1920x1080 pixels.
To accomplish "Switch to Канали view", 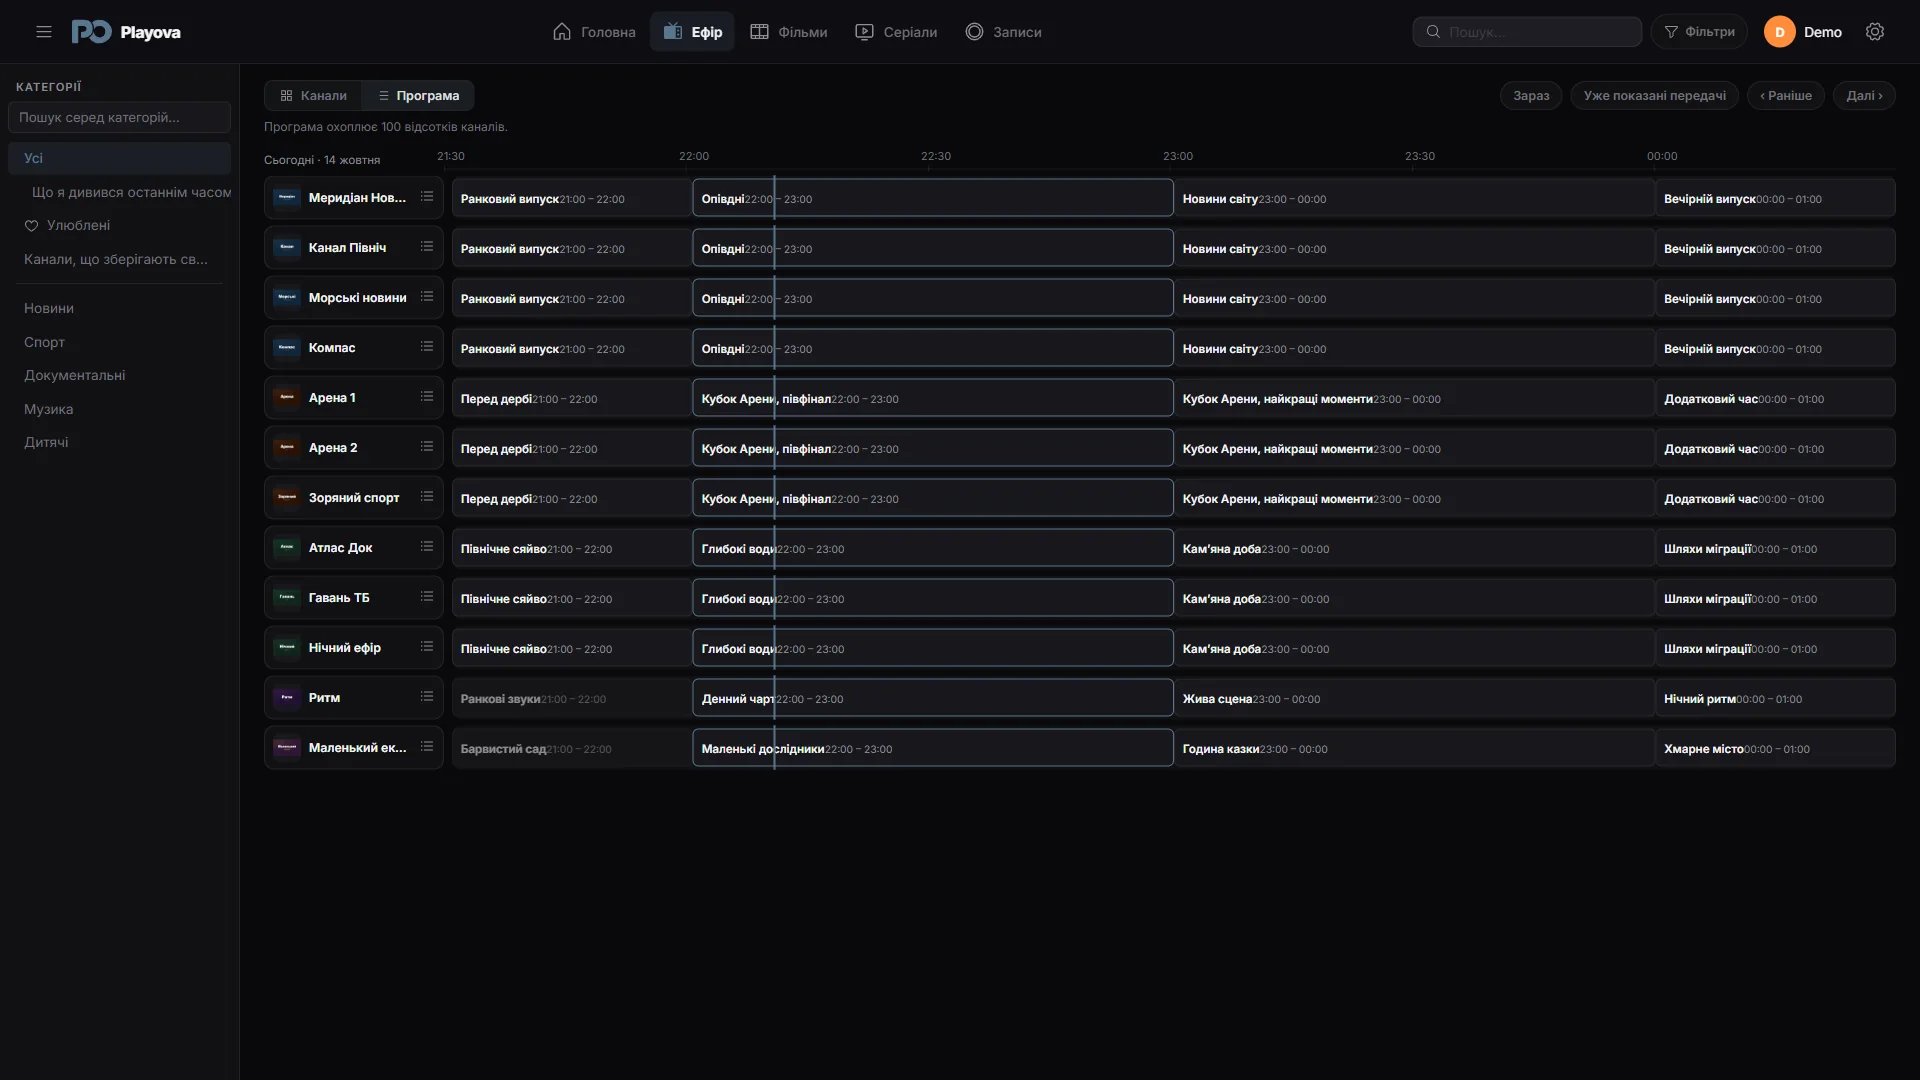I will (313, 96).
